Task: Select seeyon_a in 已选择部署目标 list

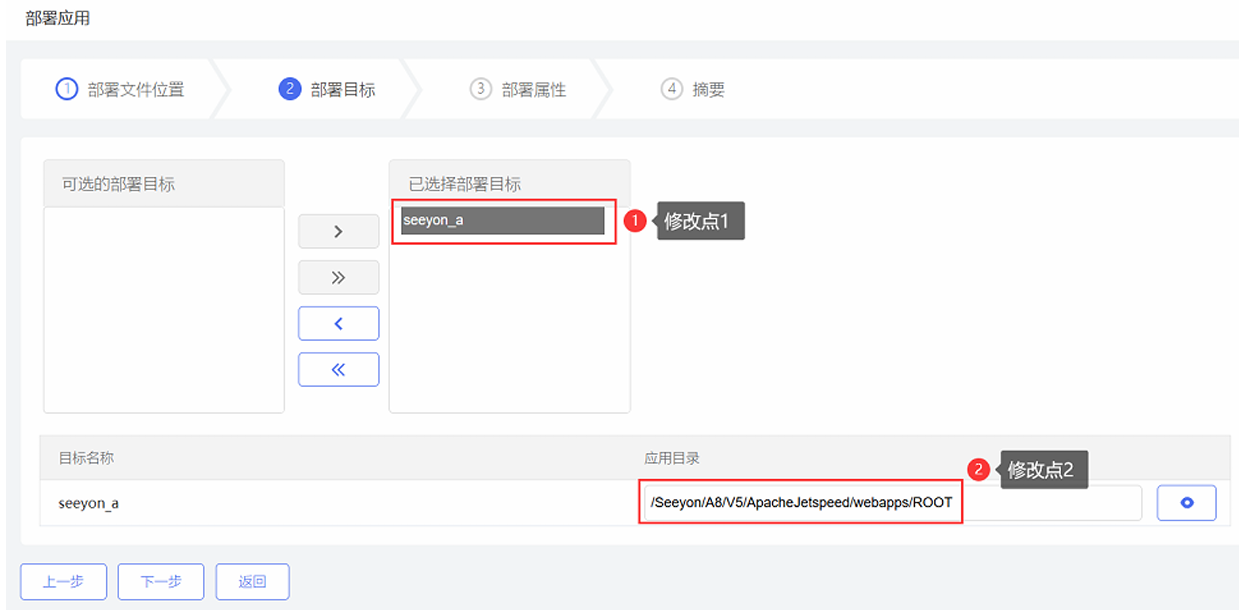Action: click(503, 220)
